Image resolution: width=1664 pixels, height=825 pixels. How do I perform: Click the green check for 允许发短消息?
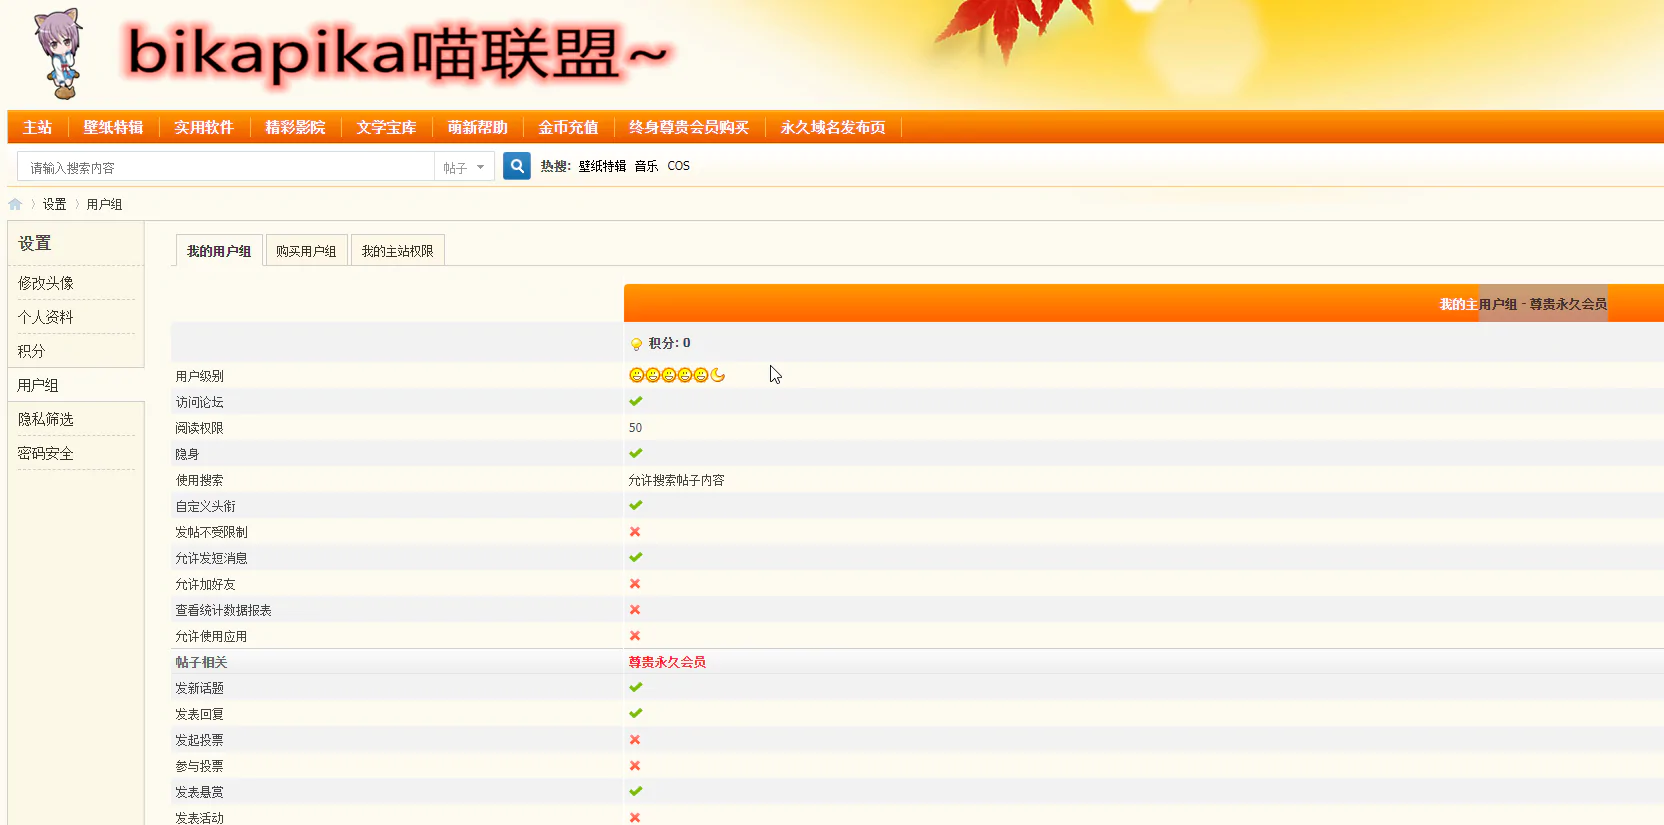[x=636, y=557]
